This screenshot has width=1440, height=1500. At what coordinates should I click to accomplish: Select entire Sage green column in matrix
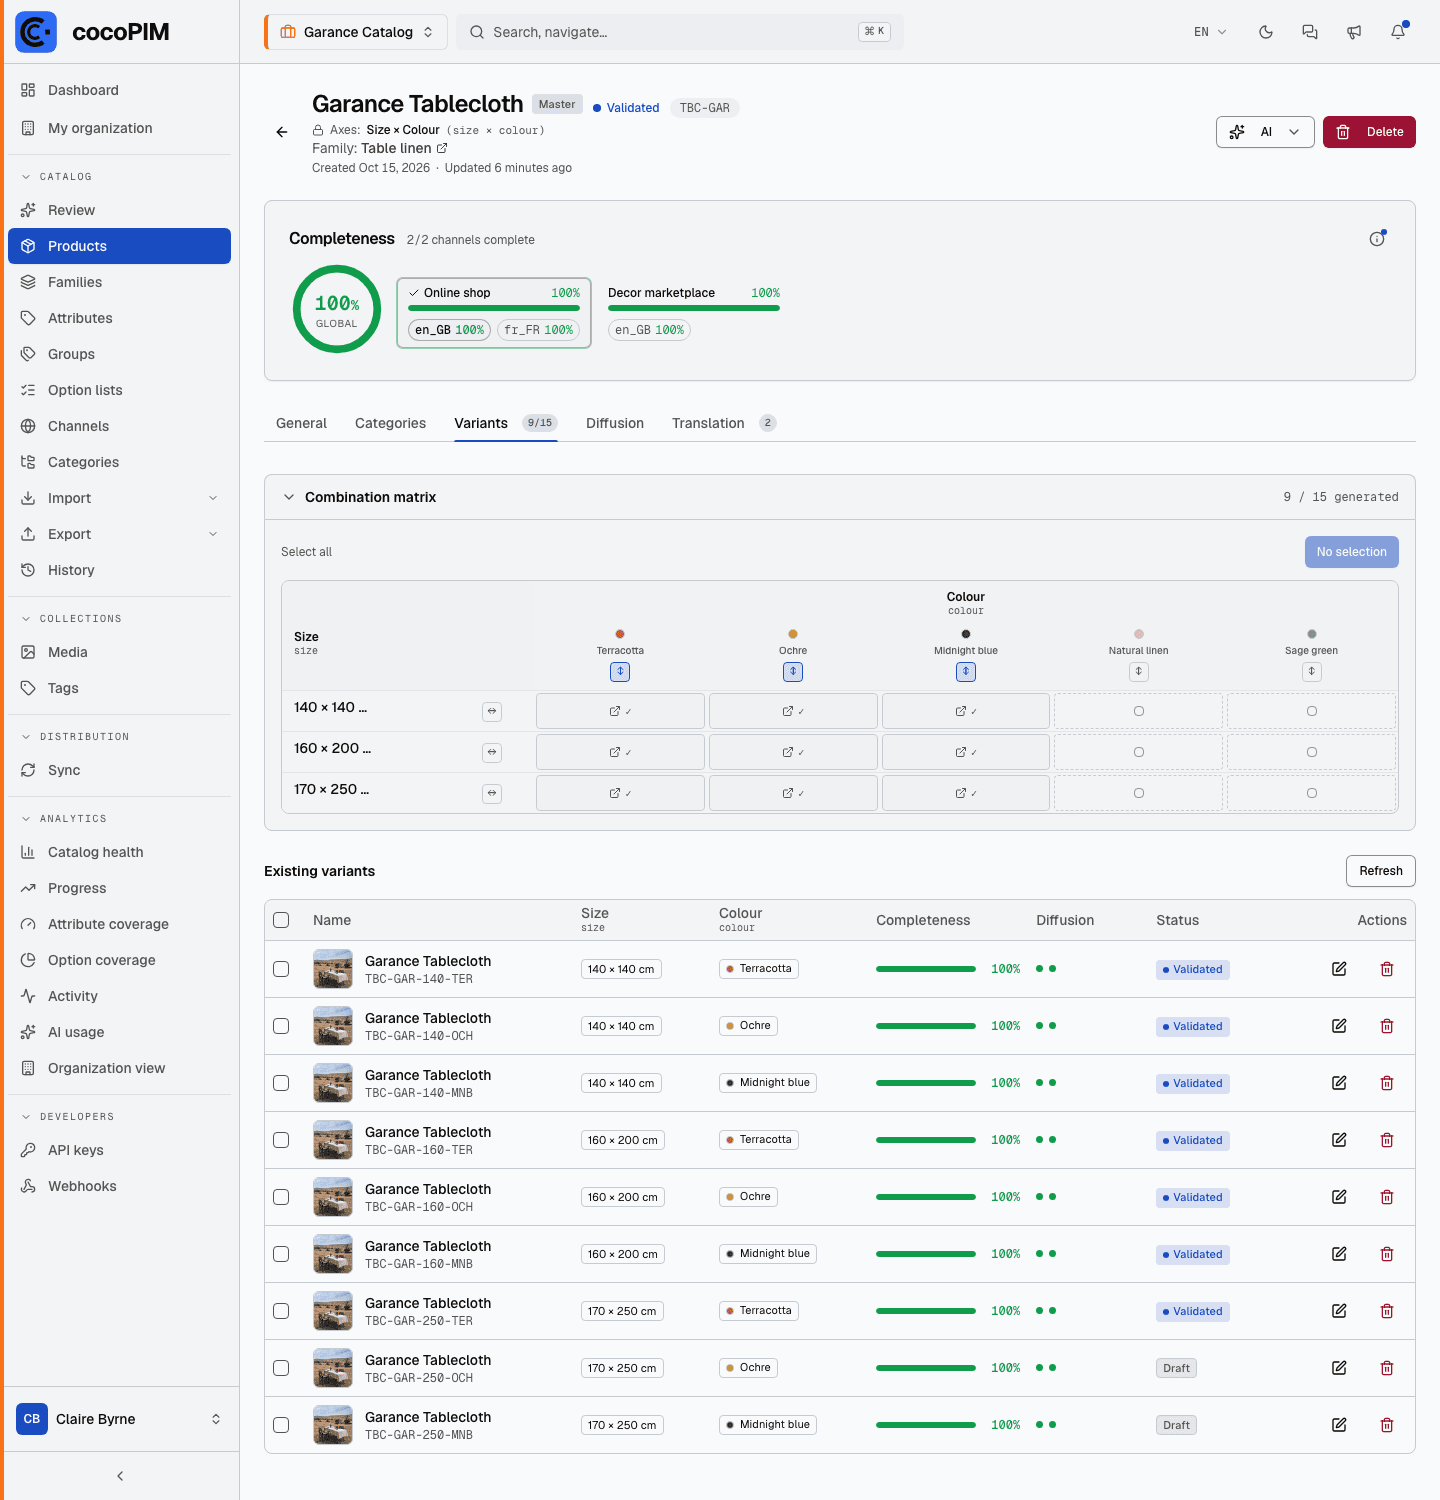[1312, 672]
